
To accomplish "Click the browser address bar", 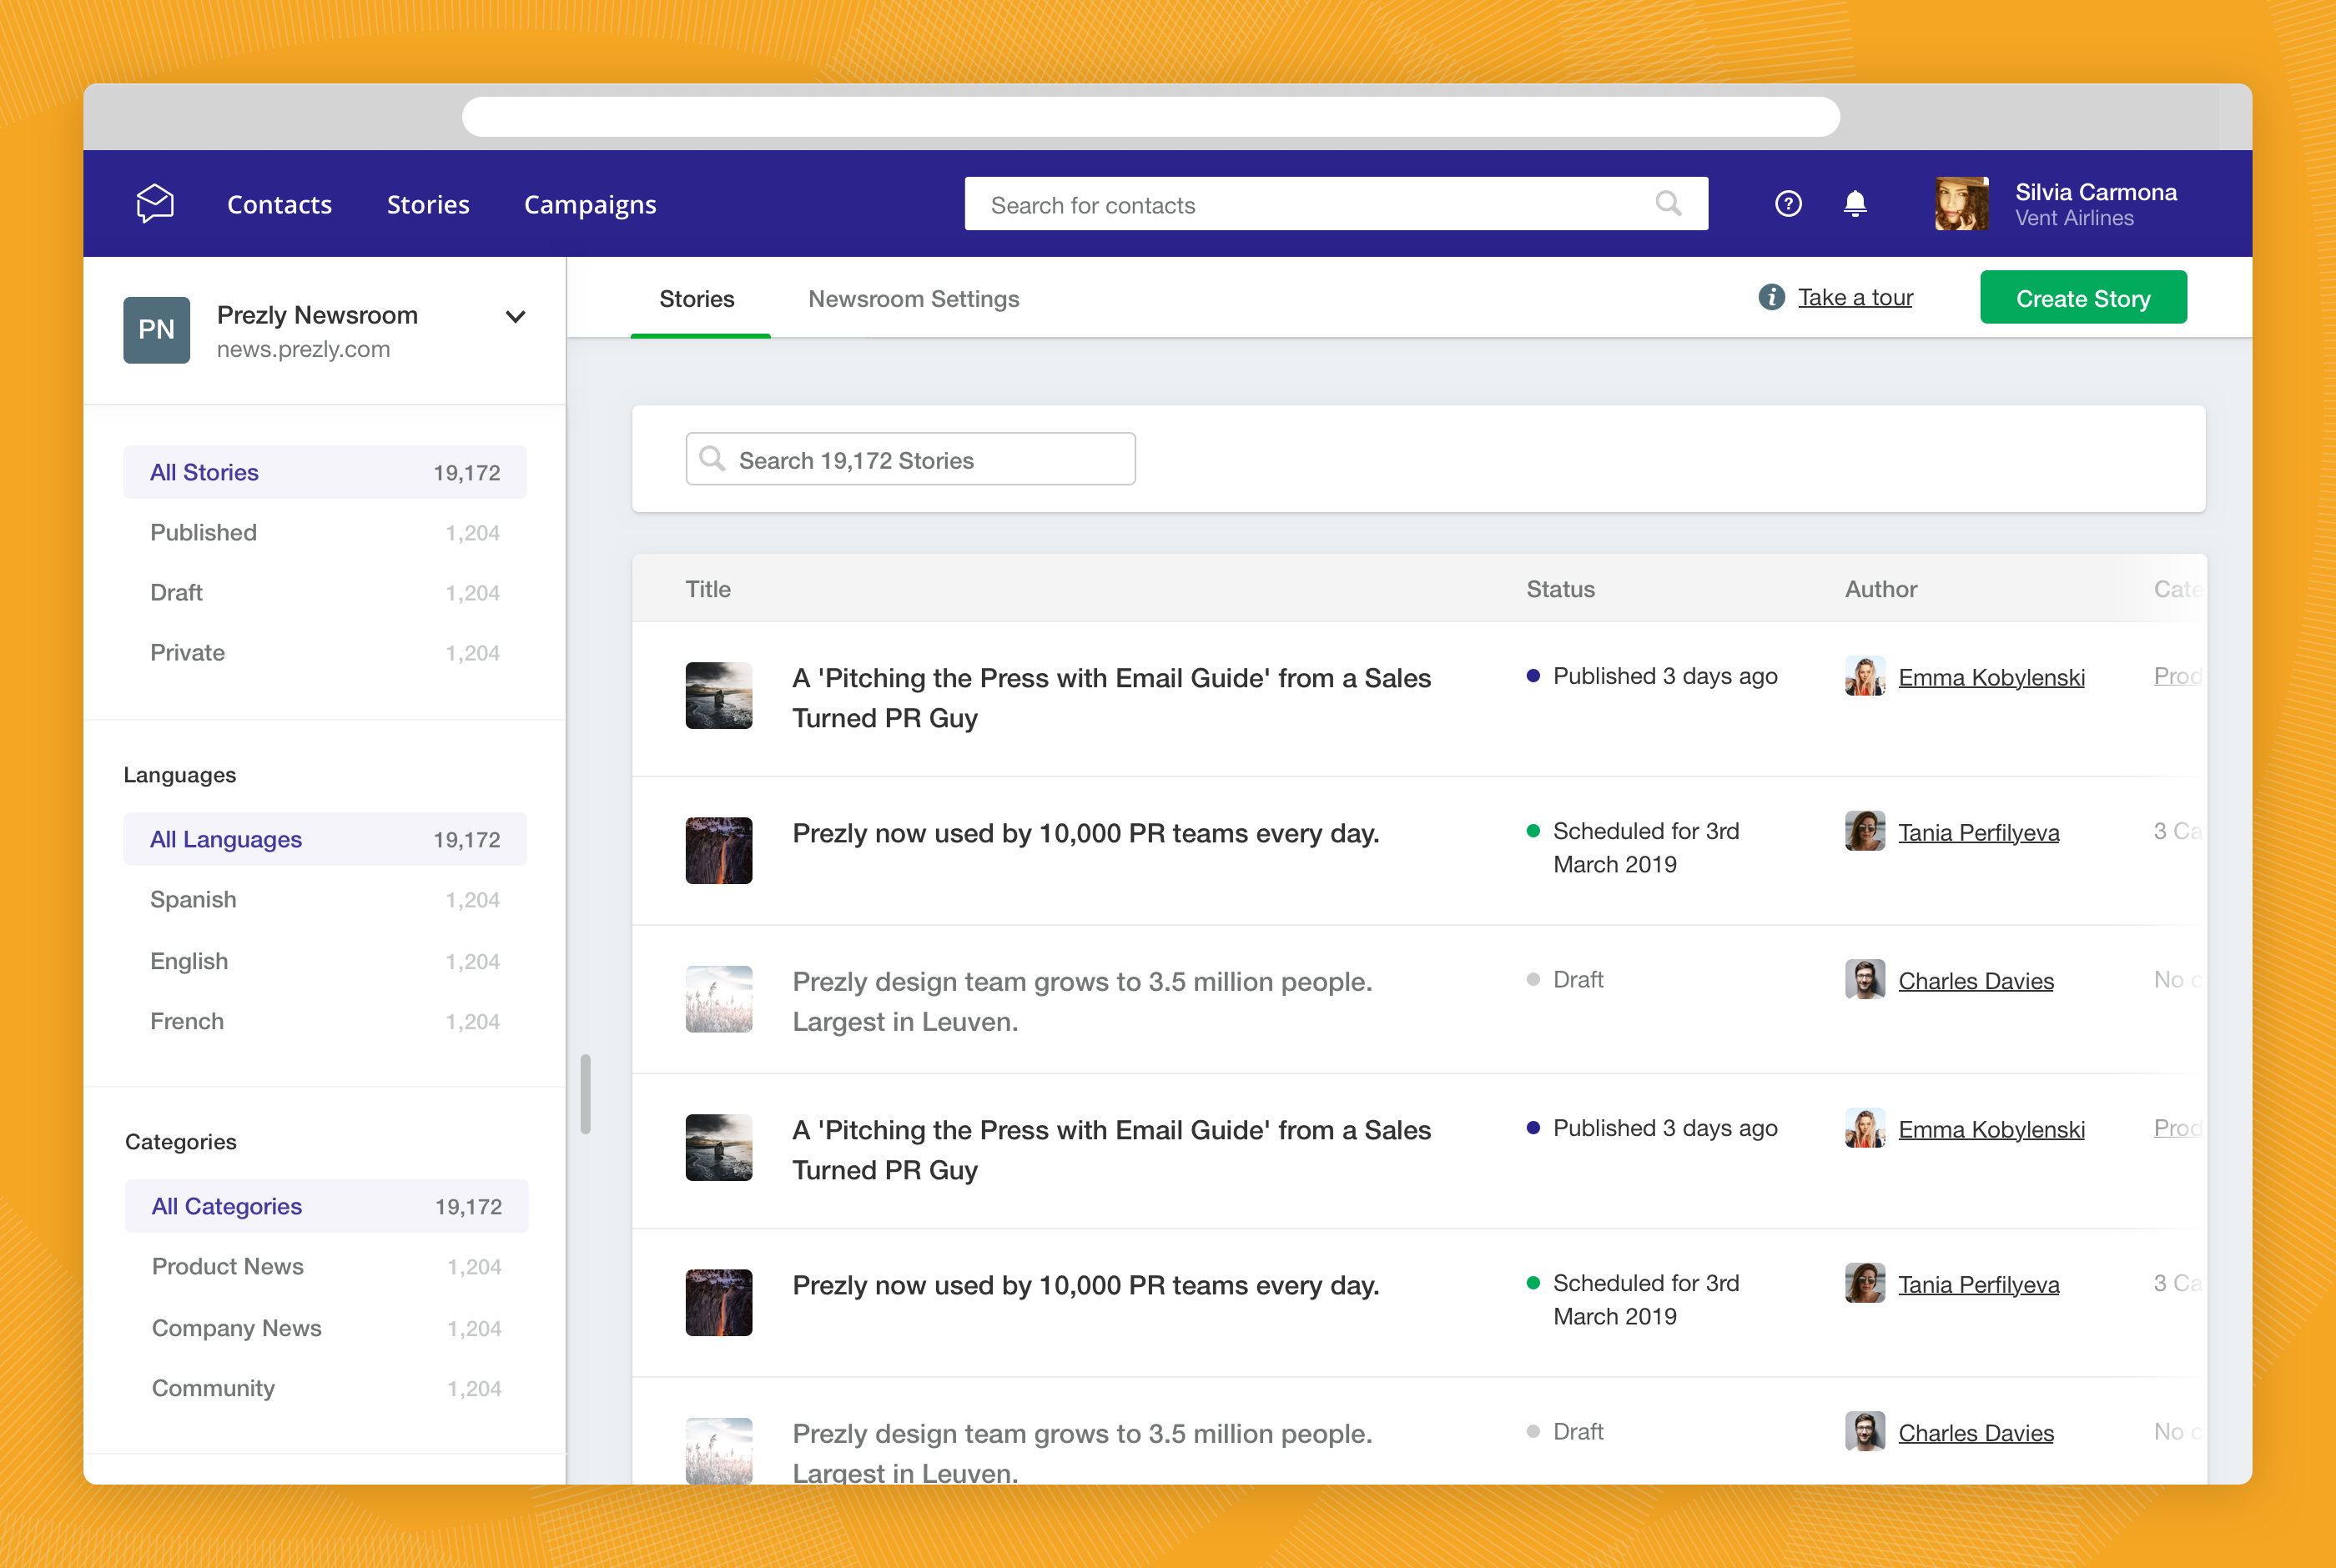I will point(1150,117).
